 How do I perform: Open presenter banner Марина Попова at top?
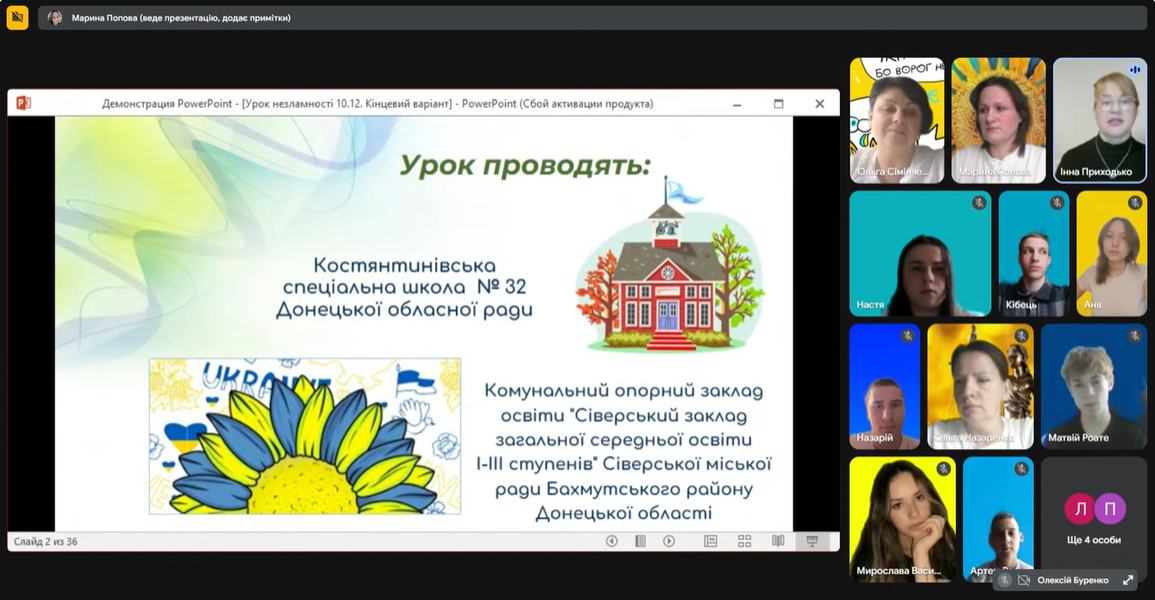[180, 17]
